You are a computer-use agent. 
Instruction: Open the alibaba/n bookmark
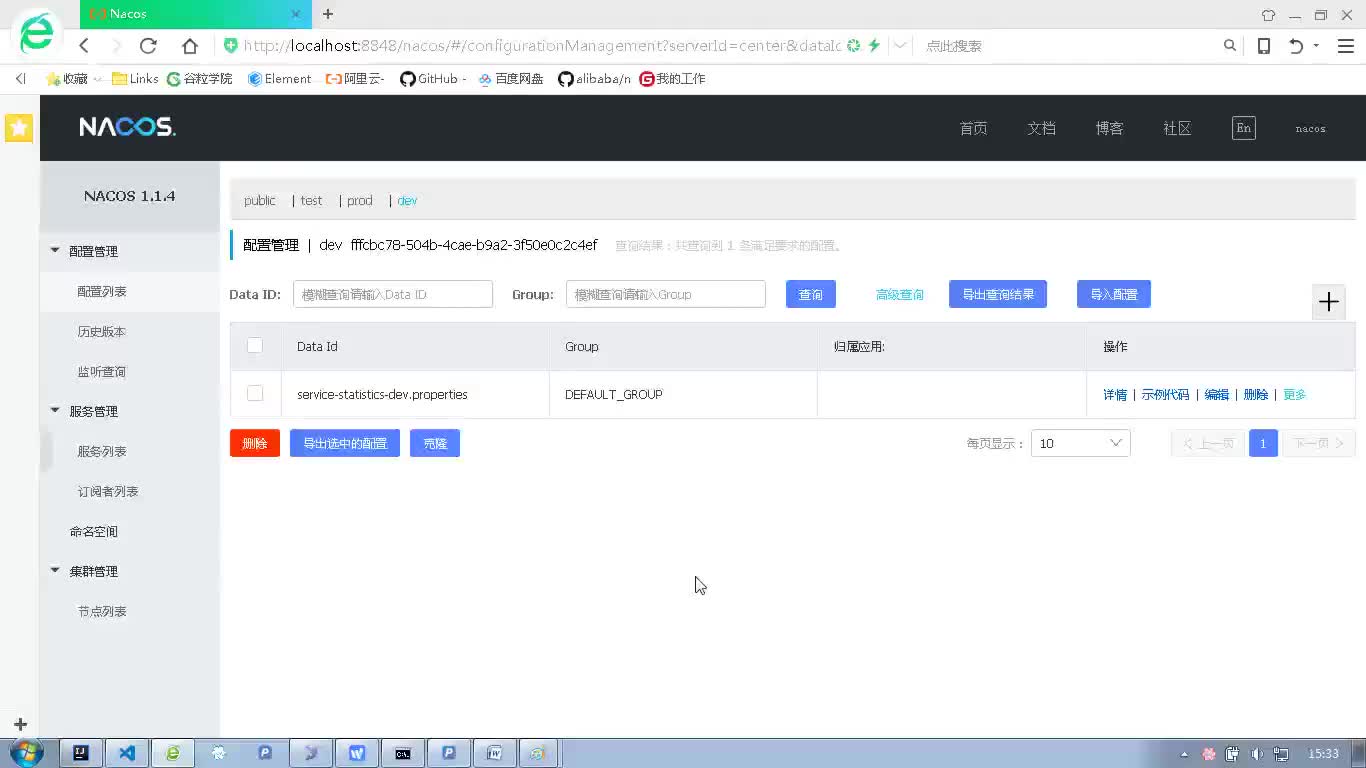click(x=594, y=78)
